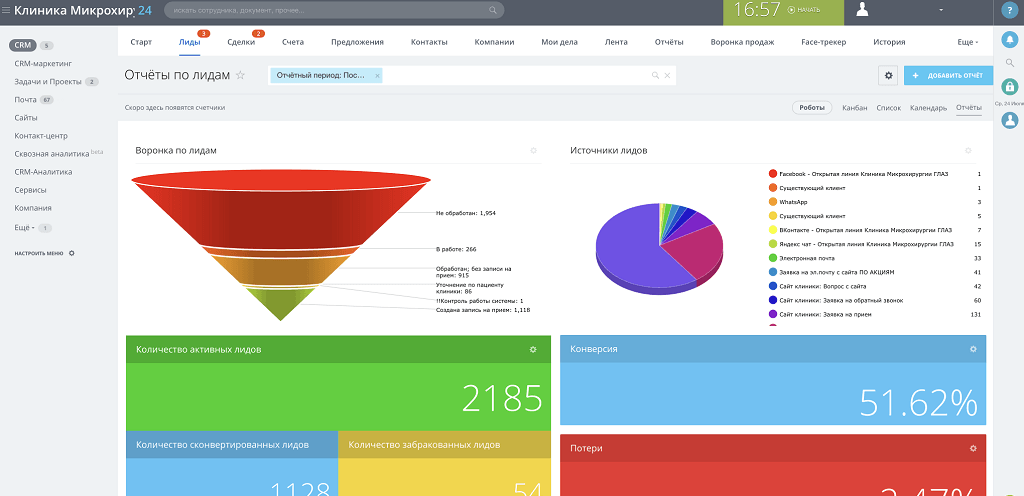Clear the filter with the X icon

pyautogui.click(x=667, y=76)
